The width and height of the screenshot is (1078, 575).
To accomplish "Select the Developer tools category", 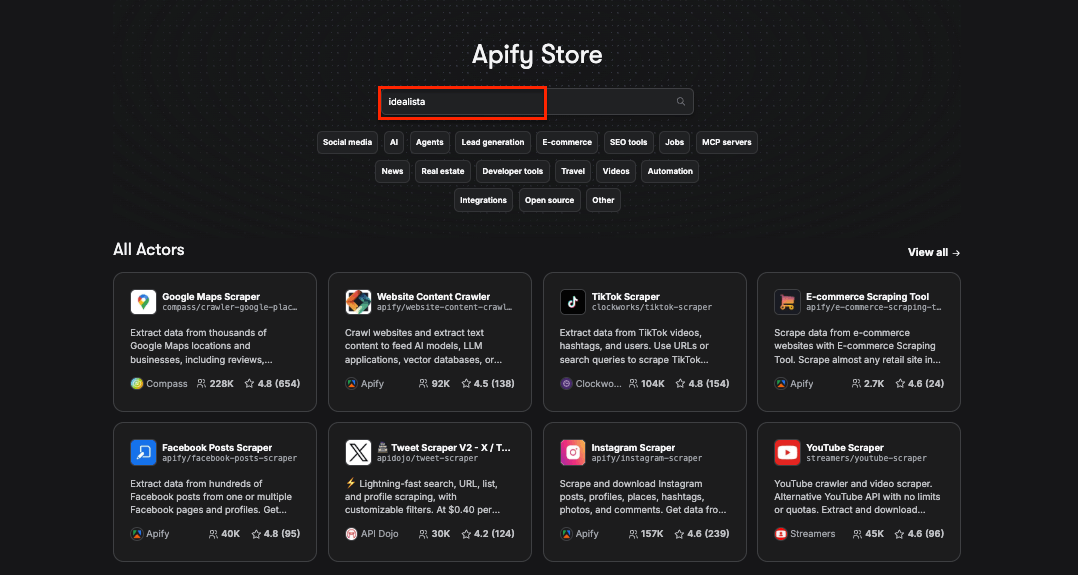I will click(513, 171).
